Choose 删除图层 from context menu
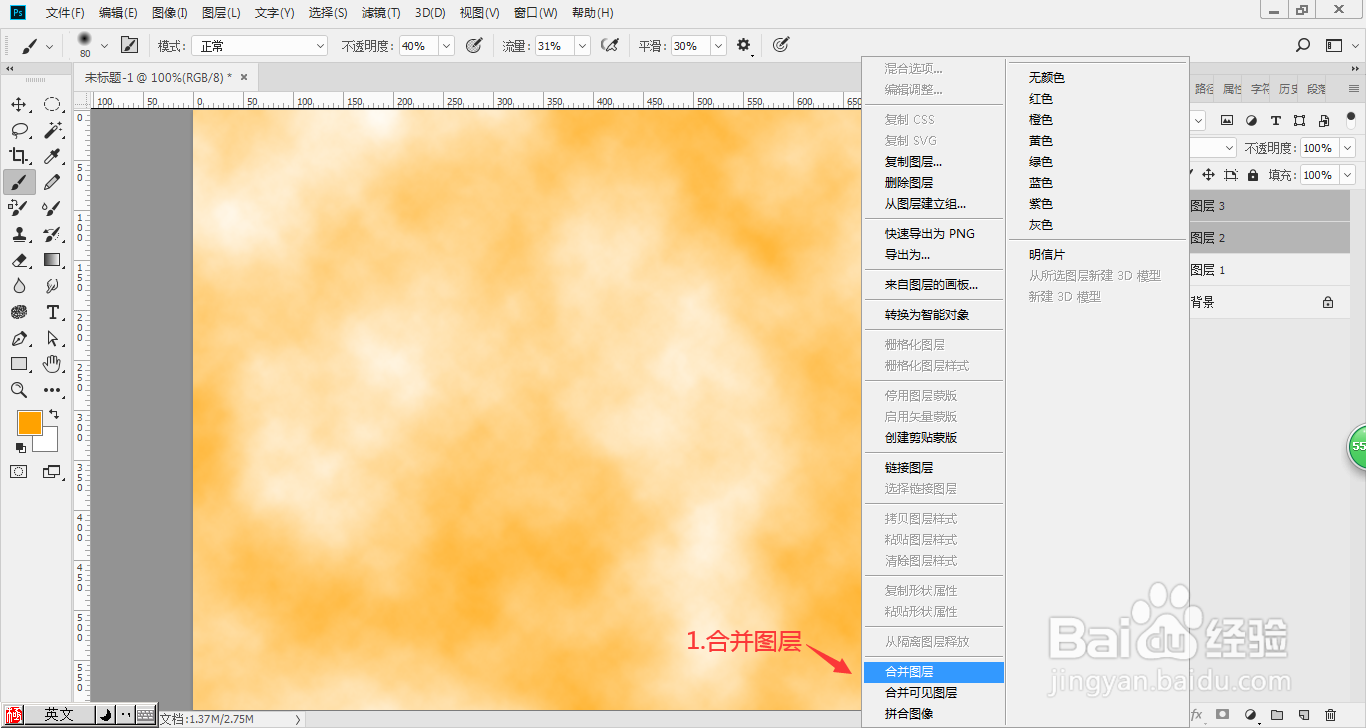Image resolution: width=1366 pixels, height=728 pixels. [x=933, y=183]
